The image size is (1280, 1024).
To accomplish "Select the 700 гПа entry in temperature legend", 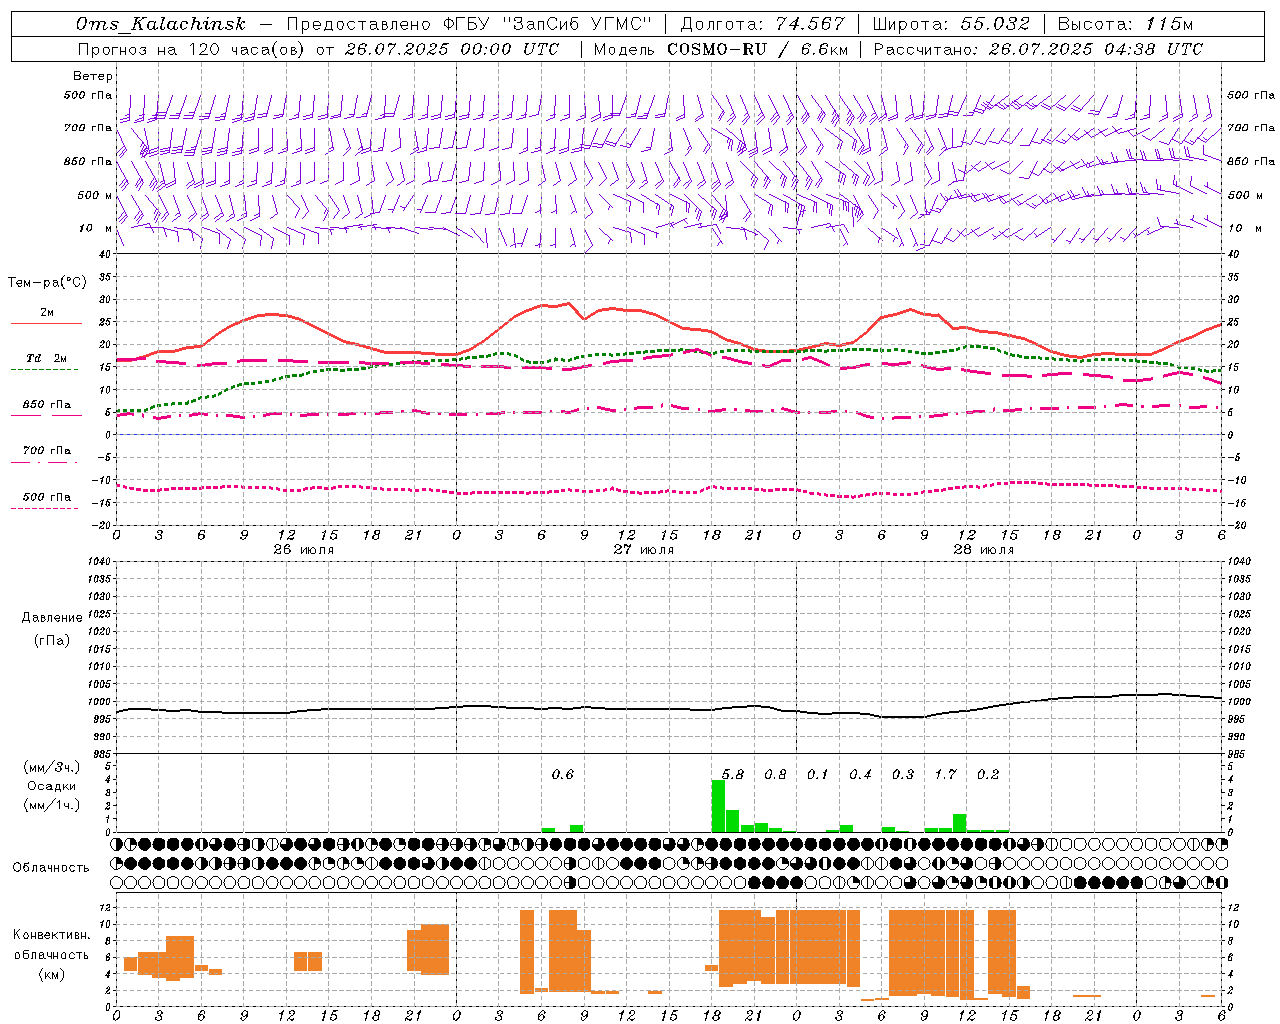I will click(47, 451).
